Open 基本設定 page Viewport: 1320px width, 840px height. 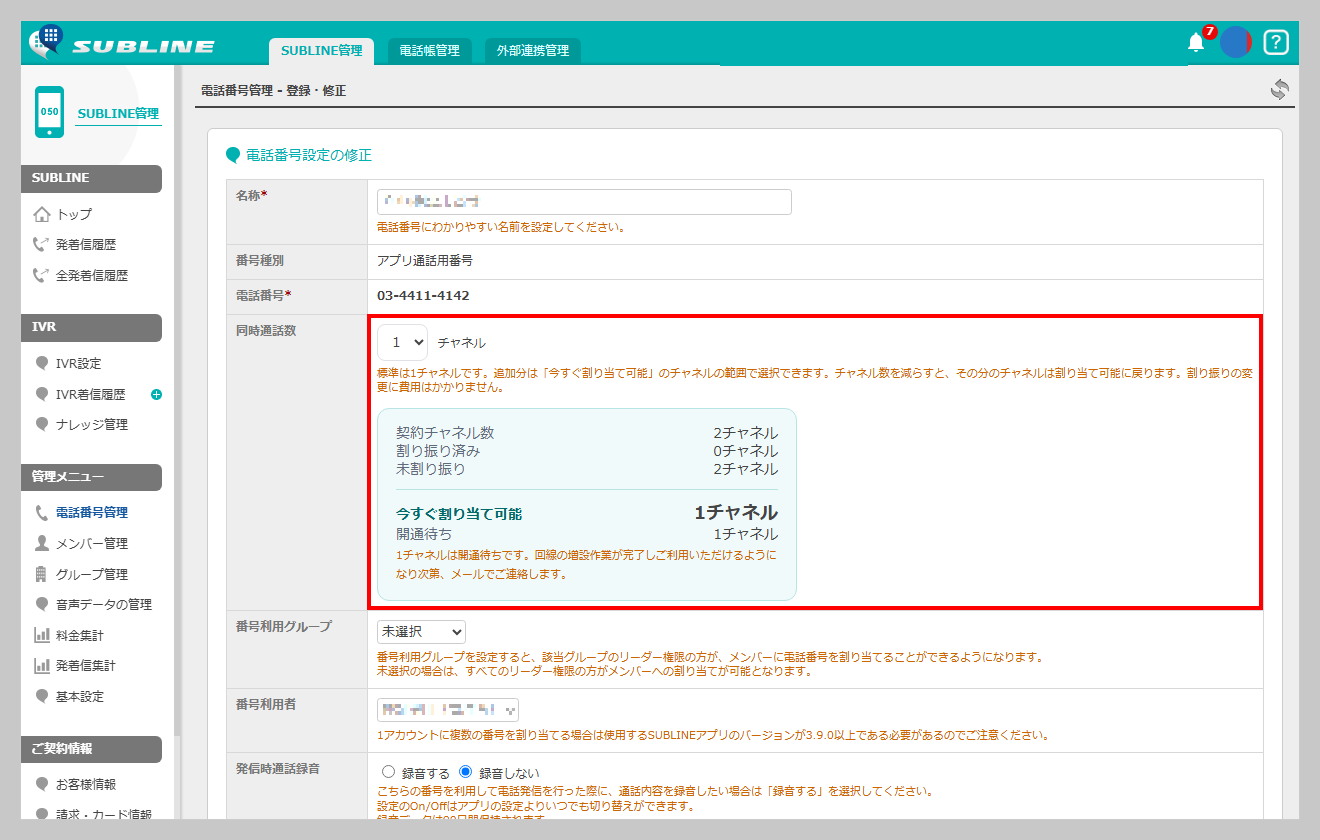point(80,696)
